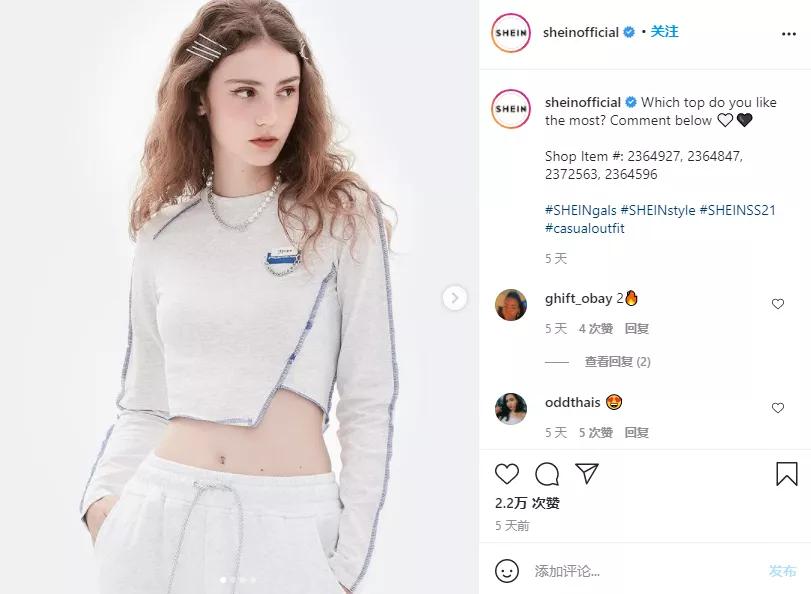
Task: Open three-dot more options menu
Action: (789, 34)
